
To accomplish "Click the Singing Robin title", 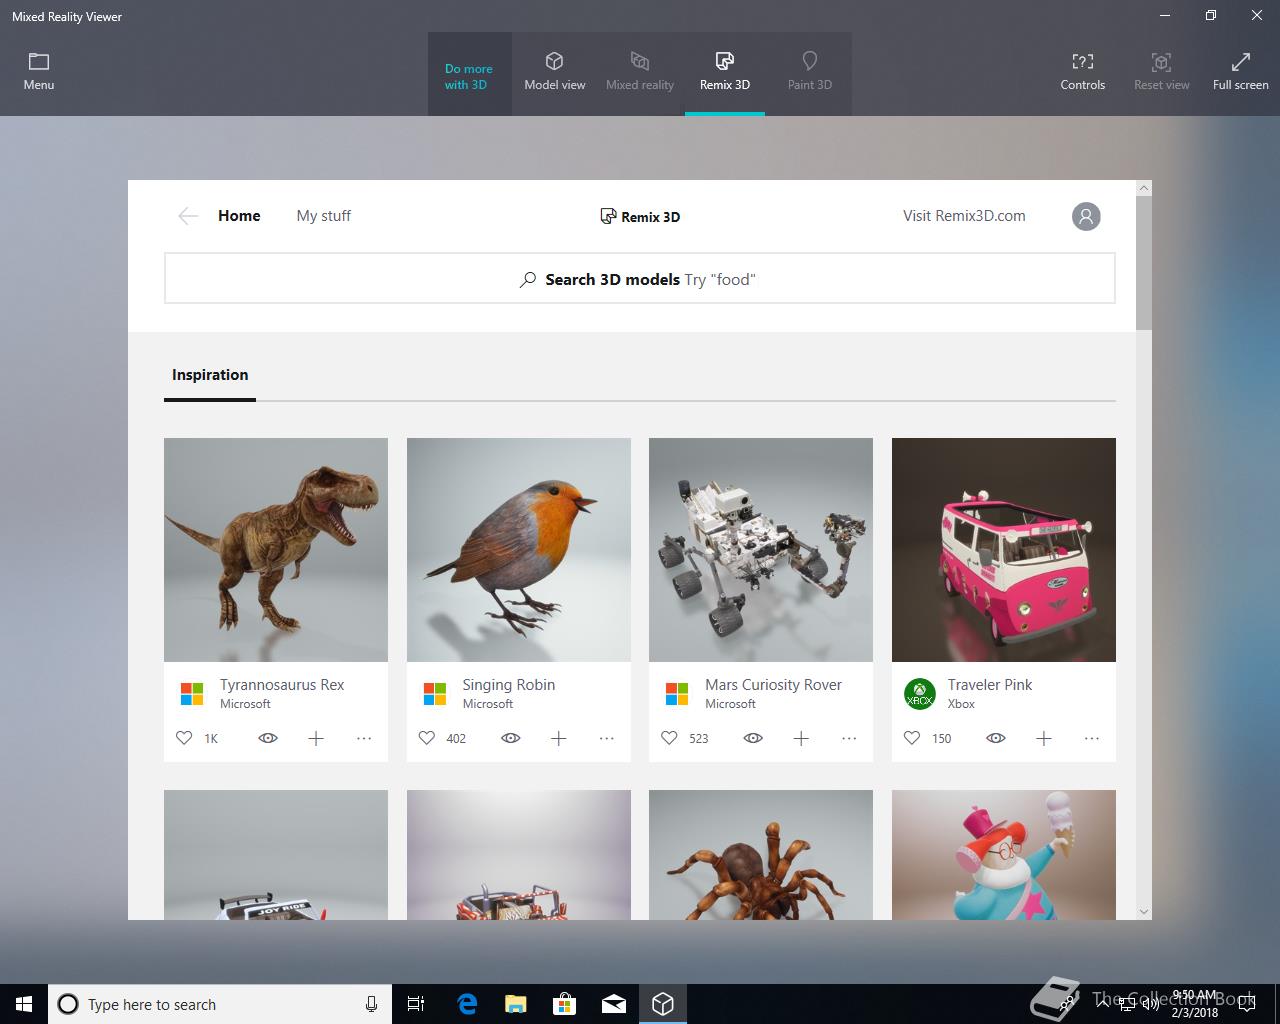I will click(x=508, y=685).
